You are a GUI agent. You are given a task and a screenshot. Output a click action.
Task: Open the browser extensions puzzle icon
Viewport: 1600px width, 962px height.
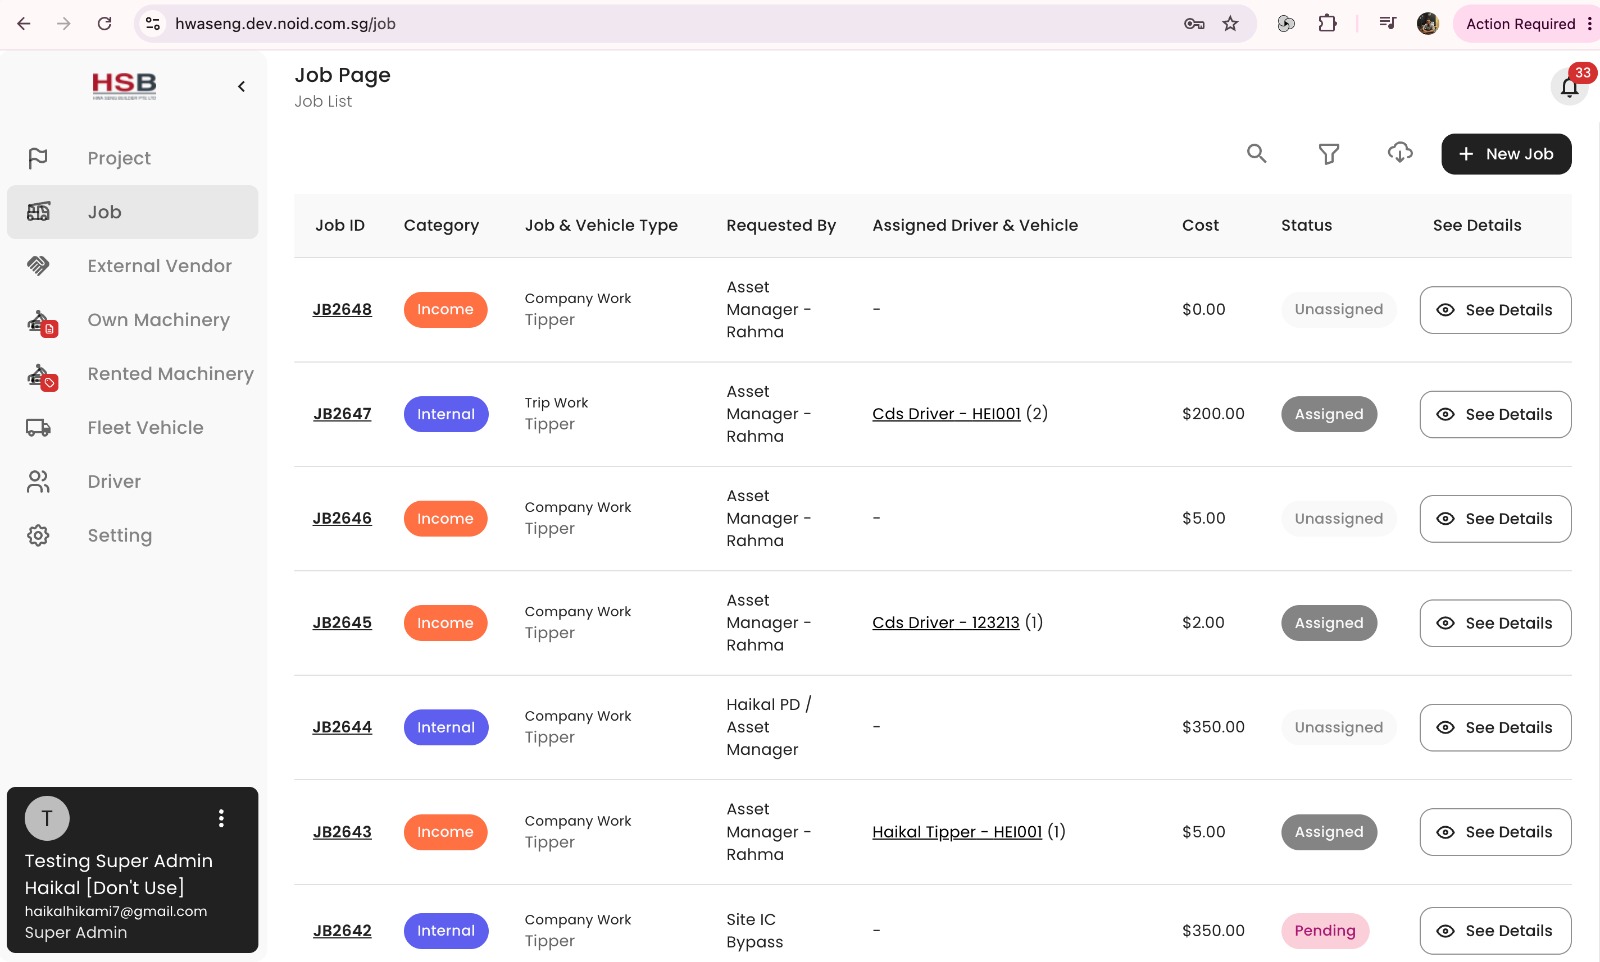pyautogui.click(x=1327, y=24)
